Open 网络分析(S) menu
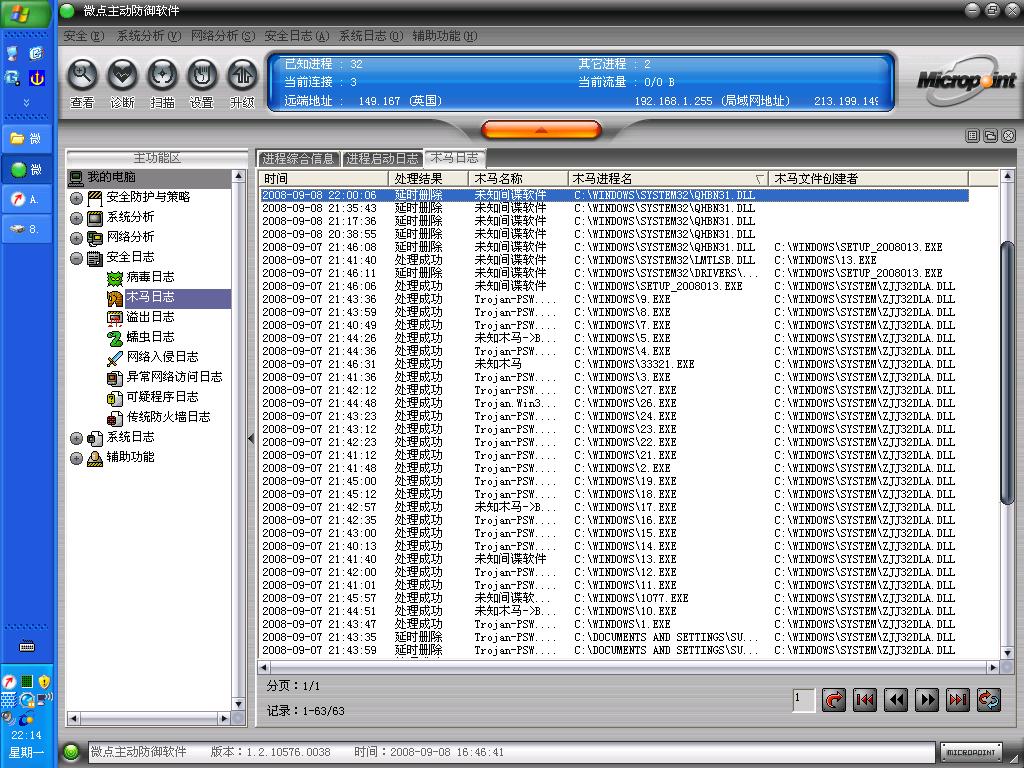The width and height of the screenshot is (1024, 768). point(223,36)
